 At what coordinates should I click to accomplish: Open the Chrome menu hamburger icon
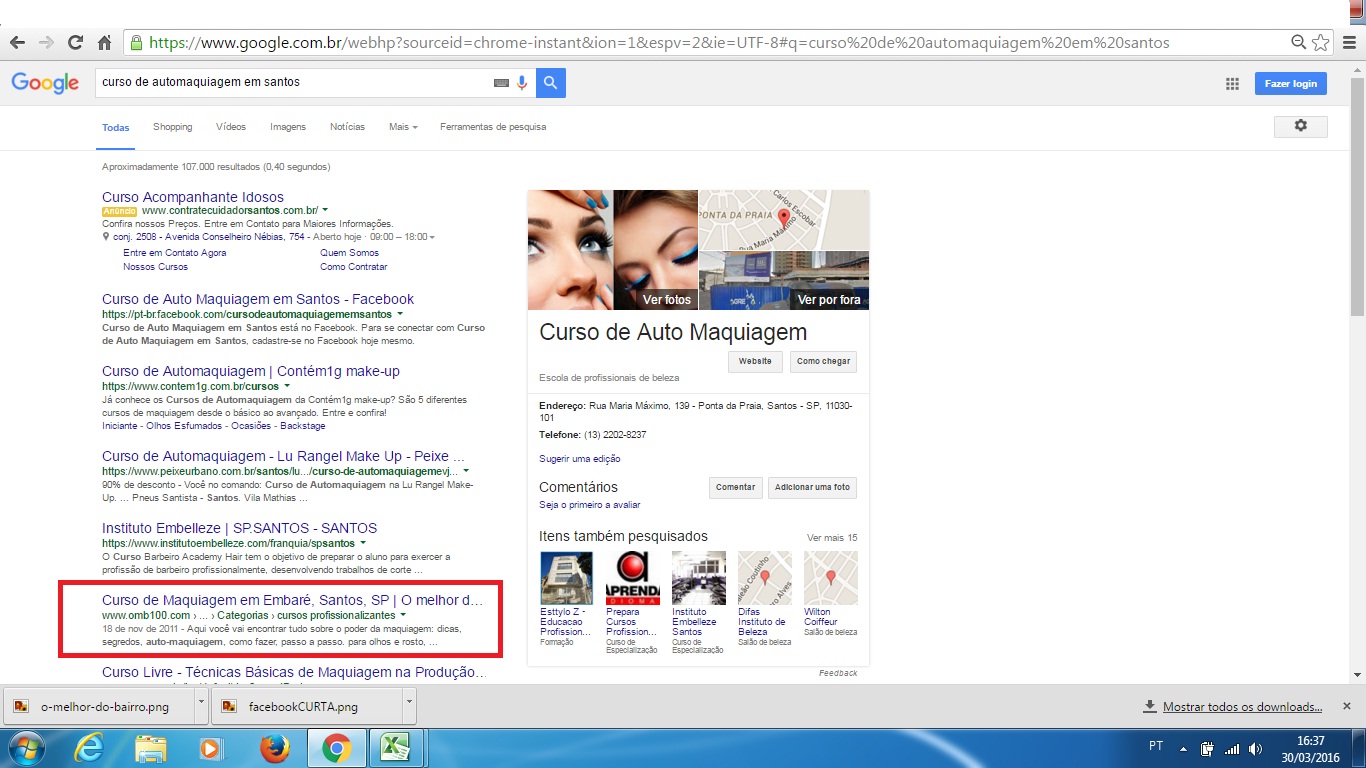coord(1349,43)
